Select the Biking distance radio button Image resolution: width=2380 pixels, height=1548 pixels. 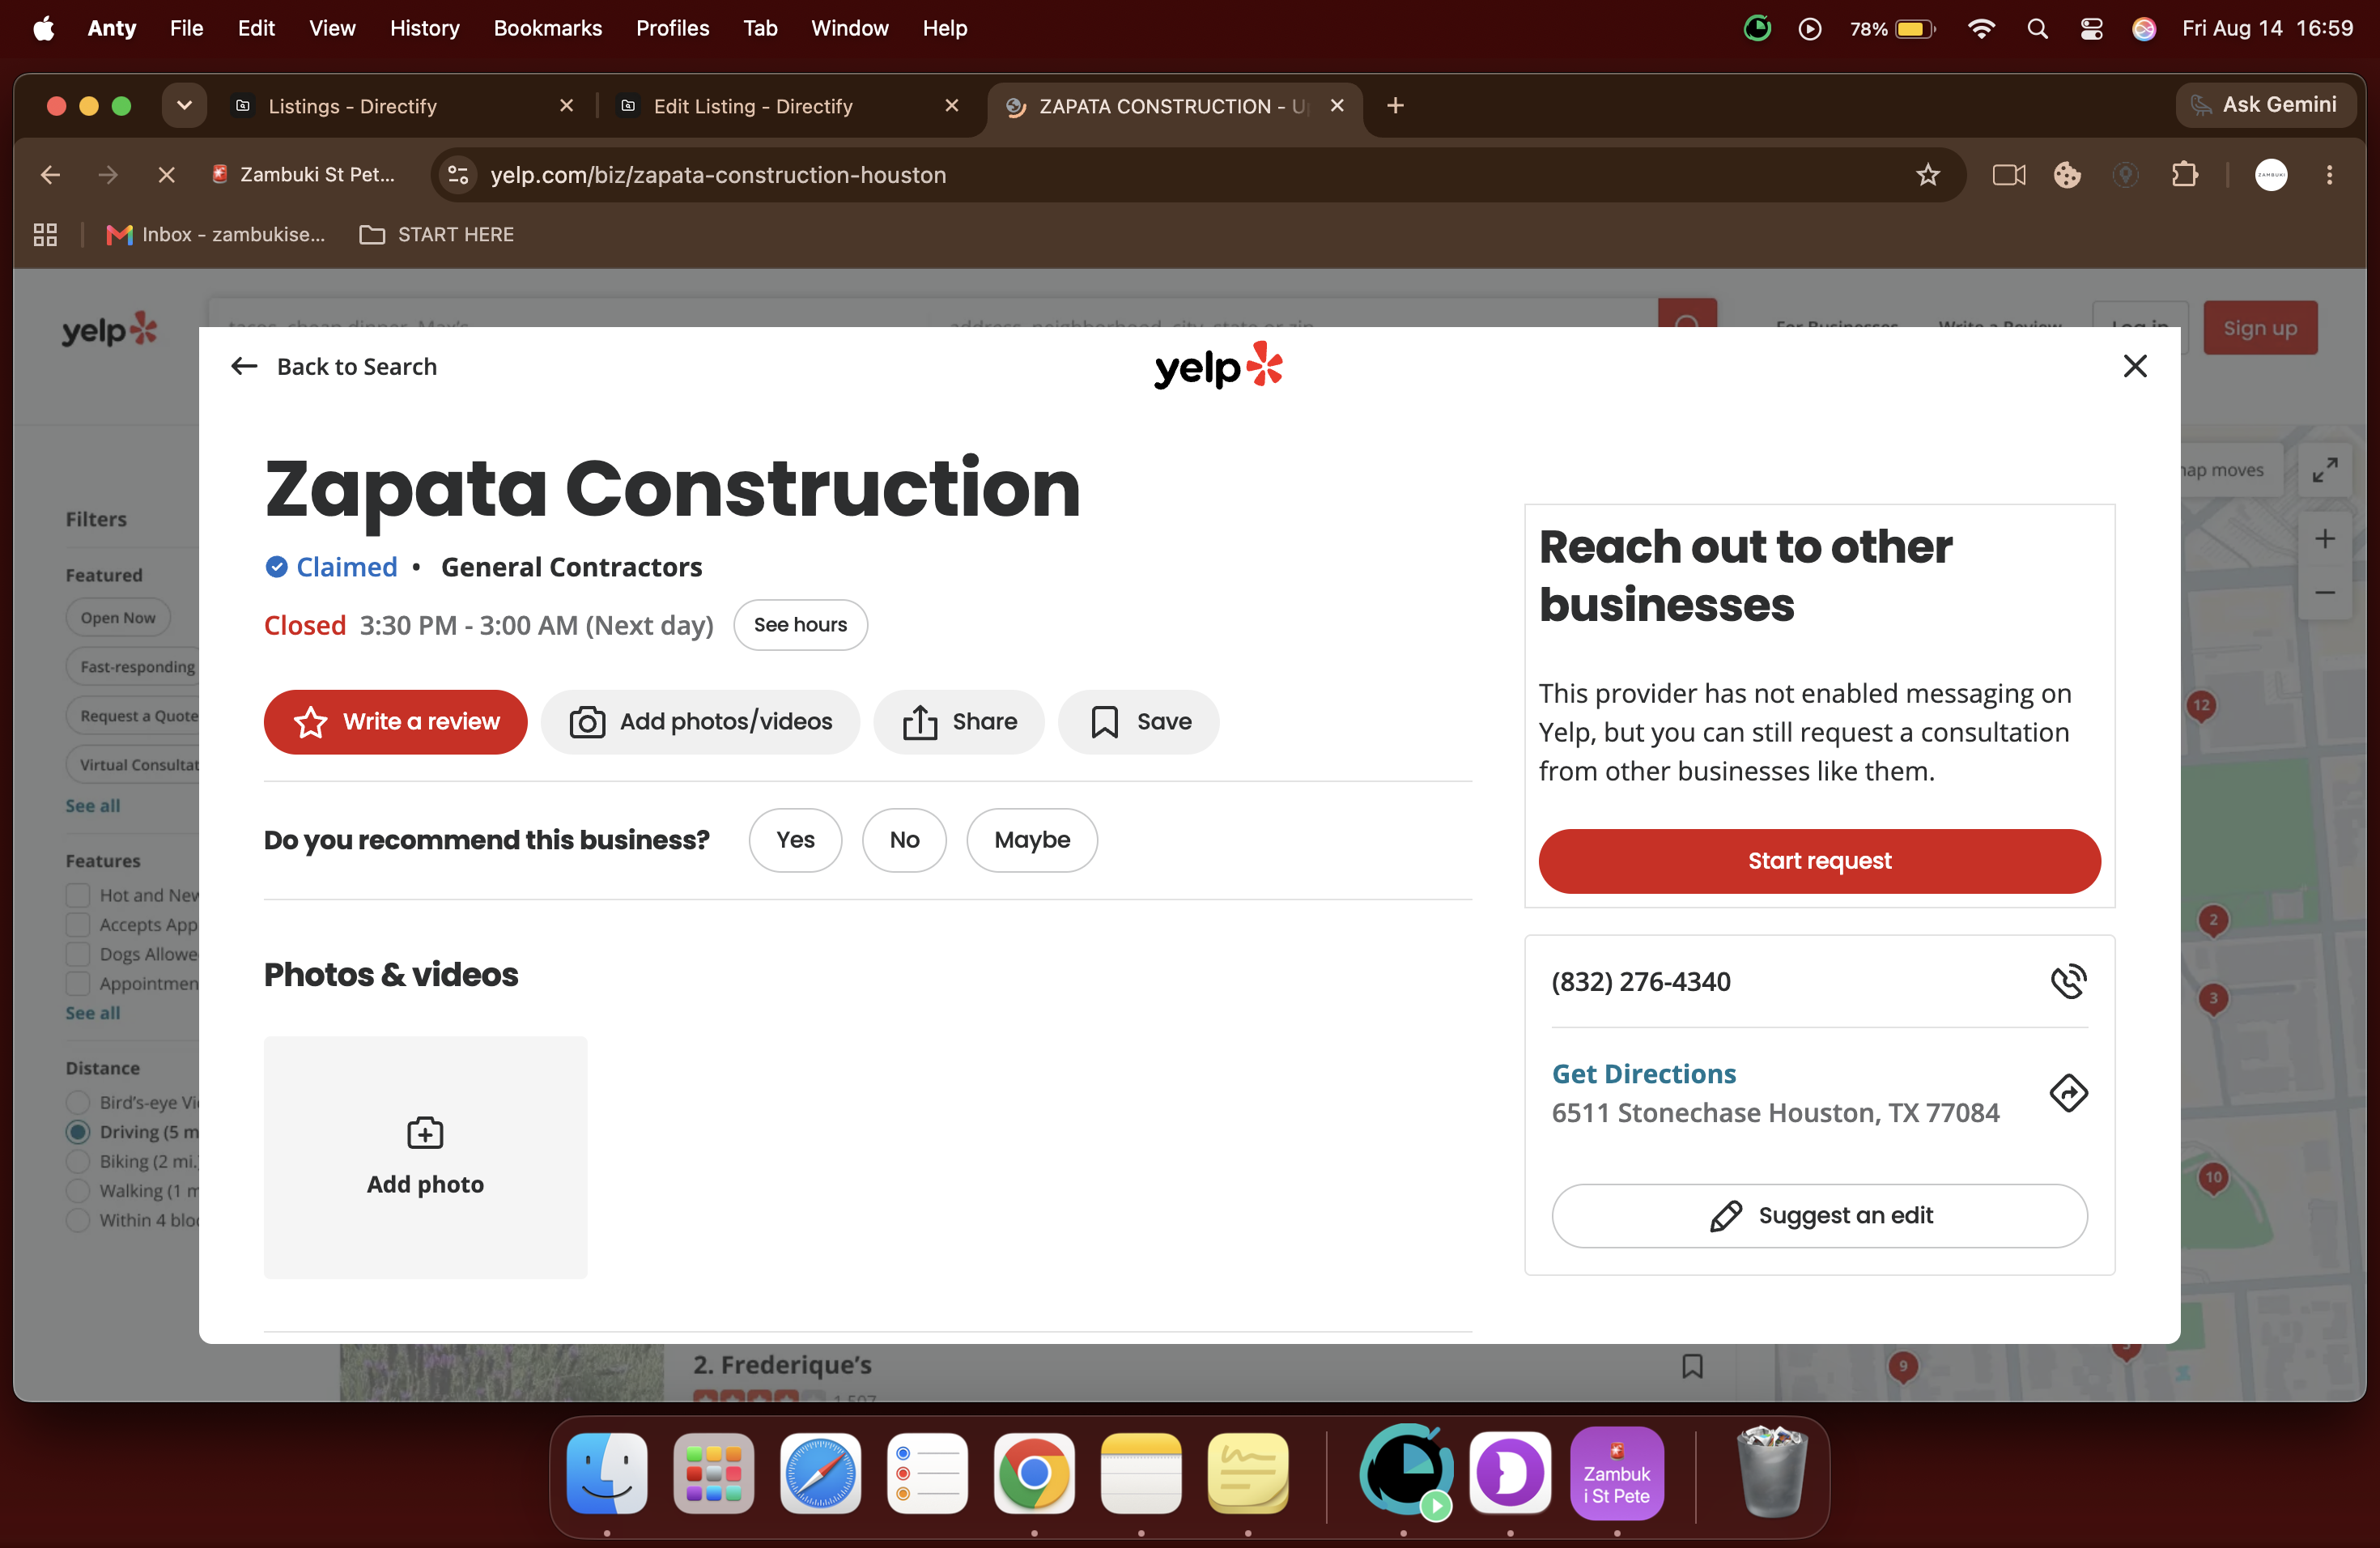point(78,1161)
